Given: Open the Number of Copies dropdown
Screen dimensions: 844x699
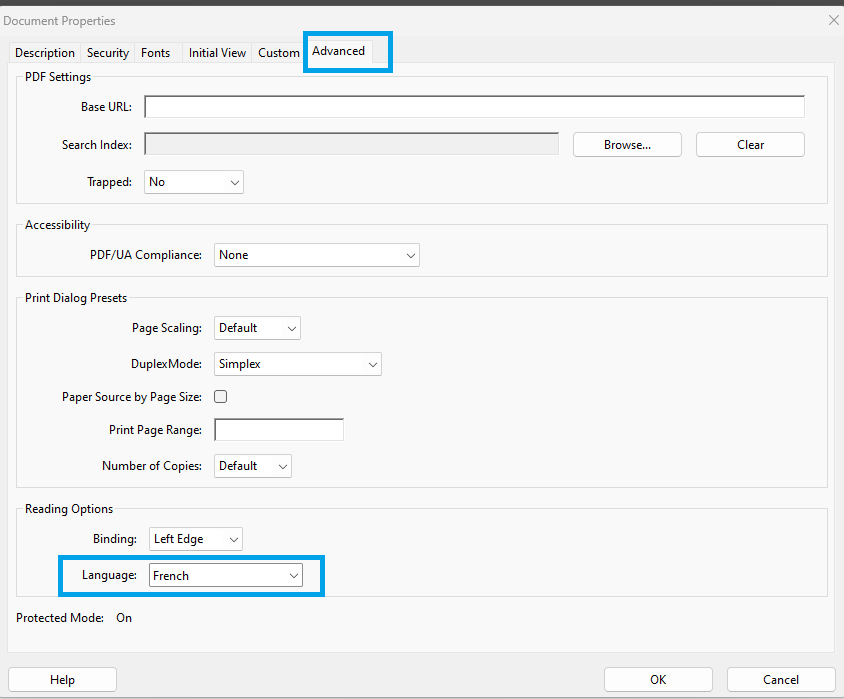Looking at the screenshot, I should click(x=253, y=466).
